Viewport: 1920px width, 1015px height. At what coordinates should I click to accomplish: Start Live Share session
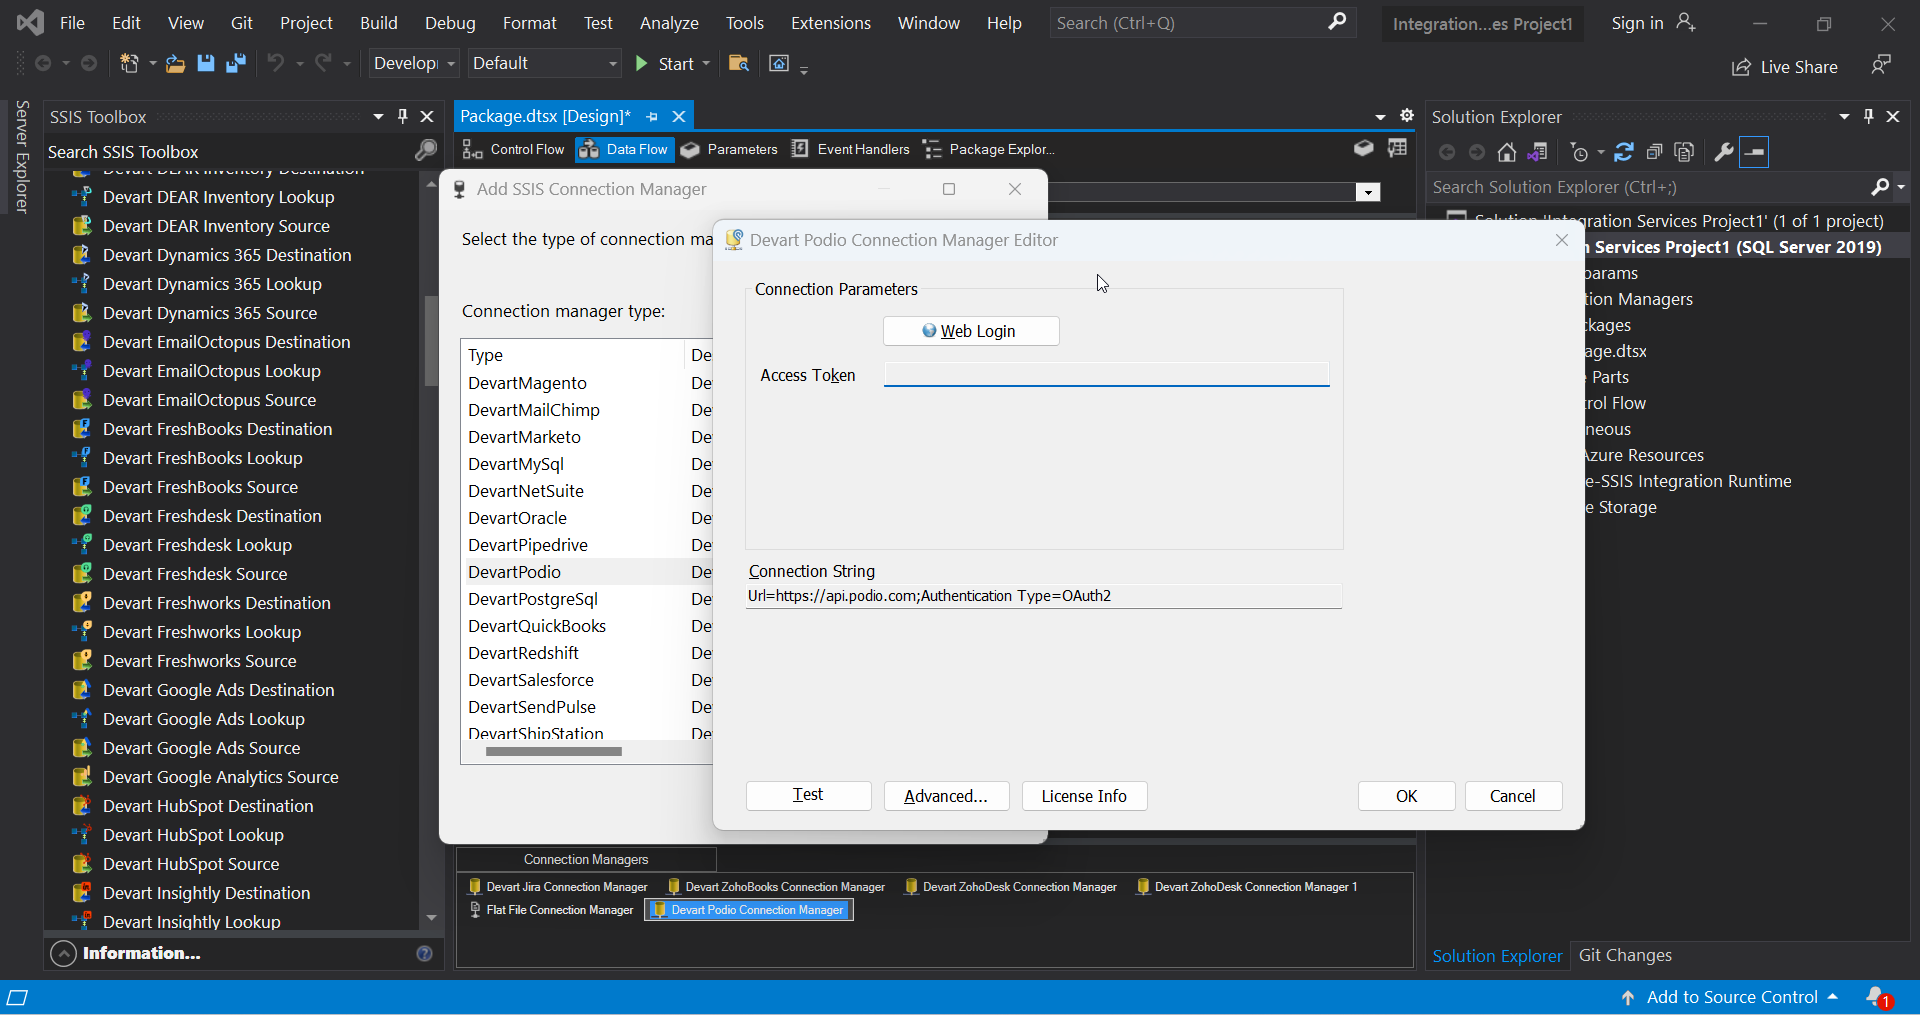point(1786,67)
